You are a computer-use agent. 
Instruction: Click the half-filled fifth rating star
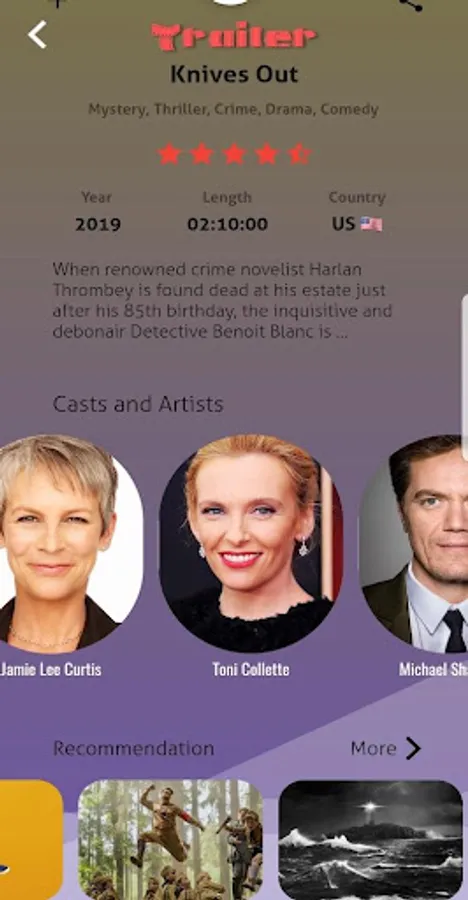click(300, 154)
